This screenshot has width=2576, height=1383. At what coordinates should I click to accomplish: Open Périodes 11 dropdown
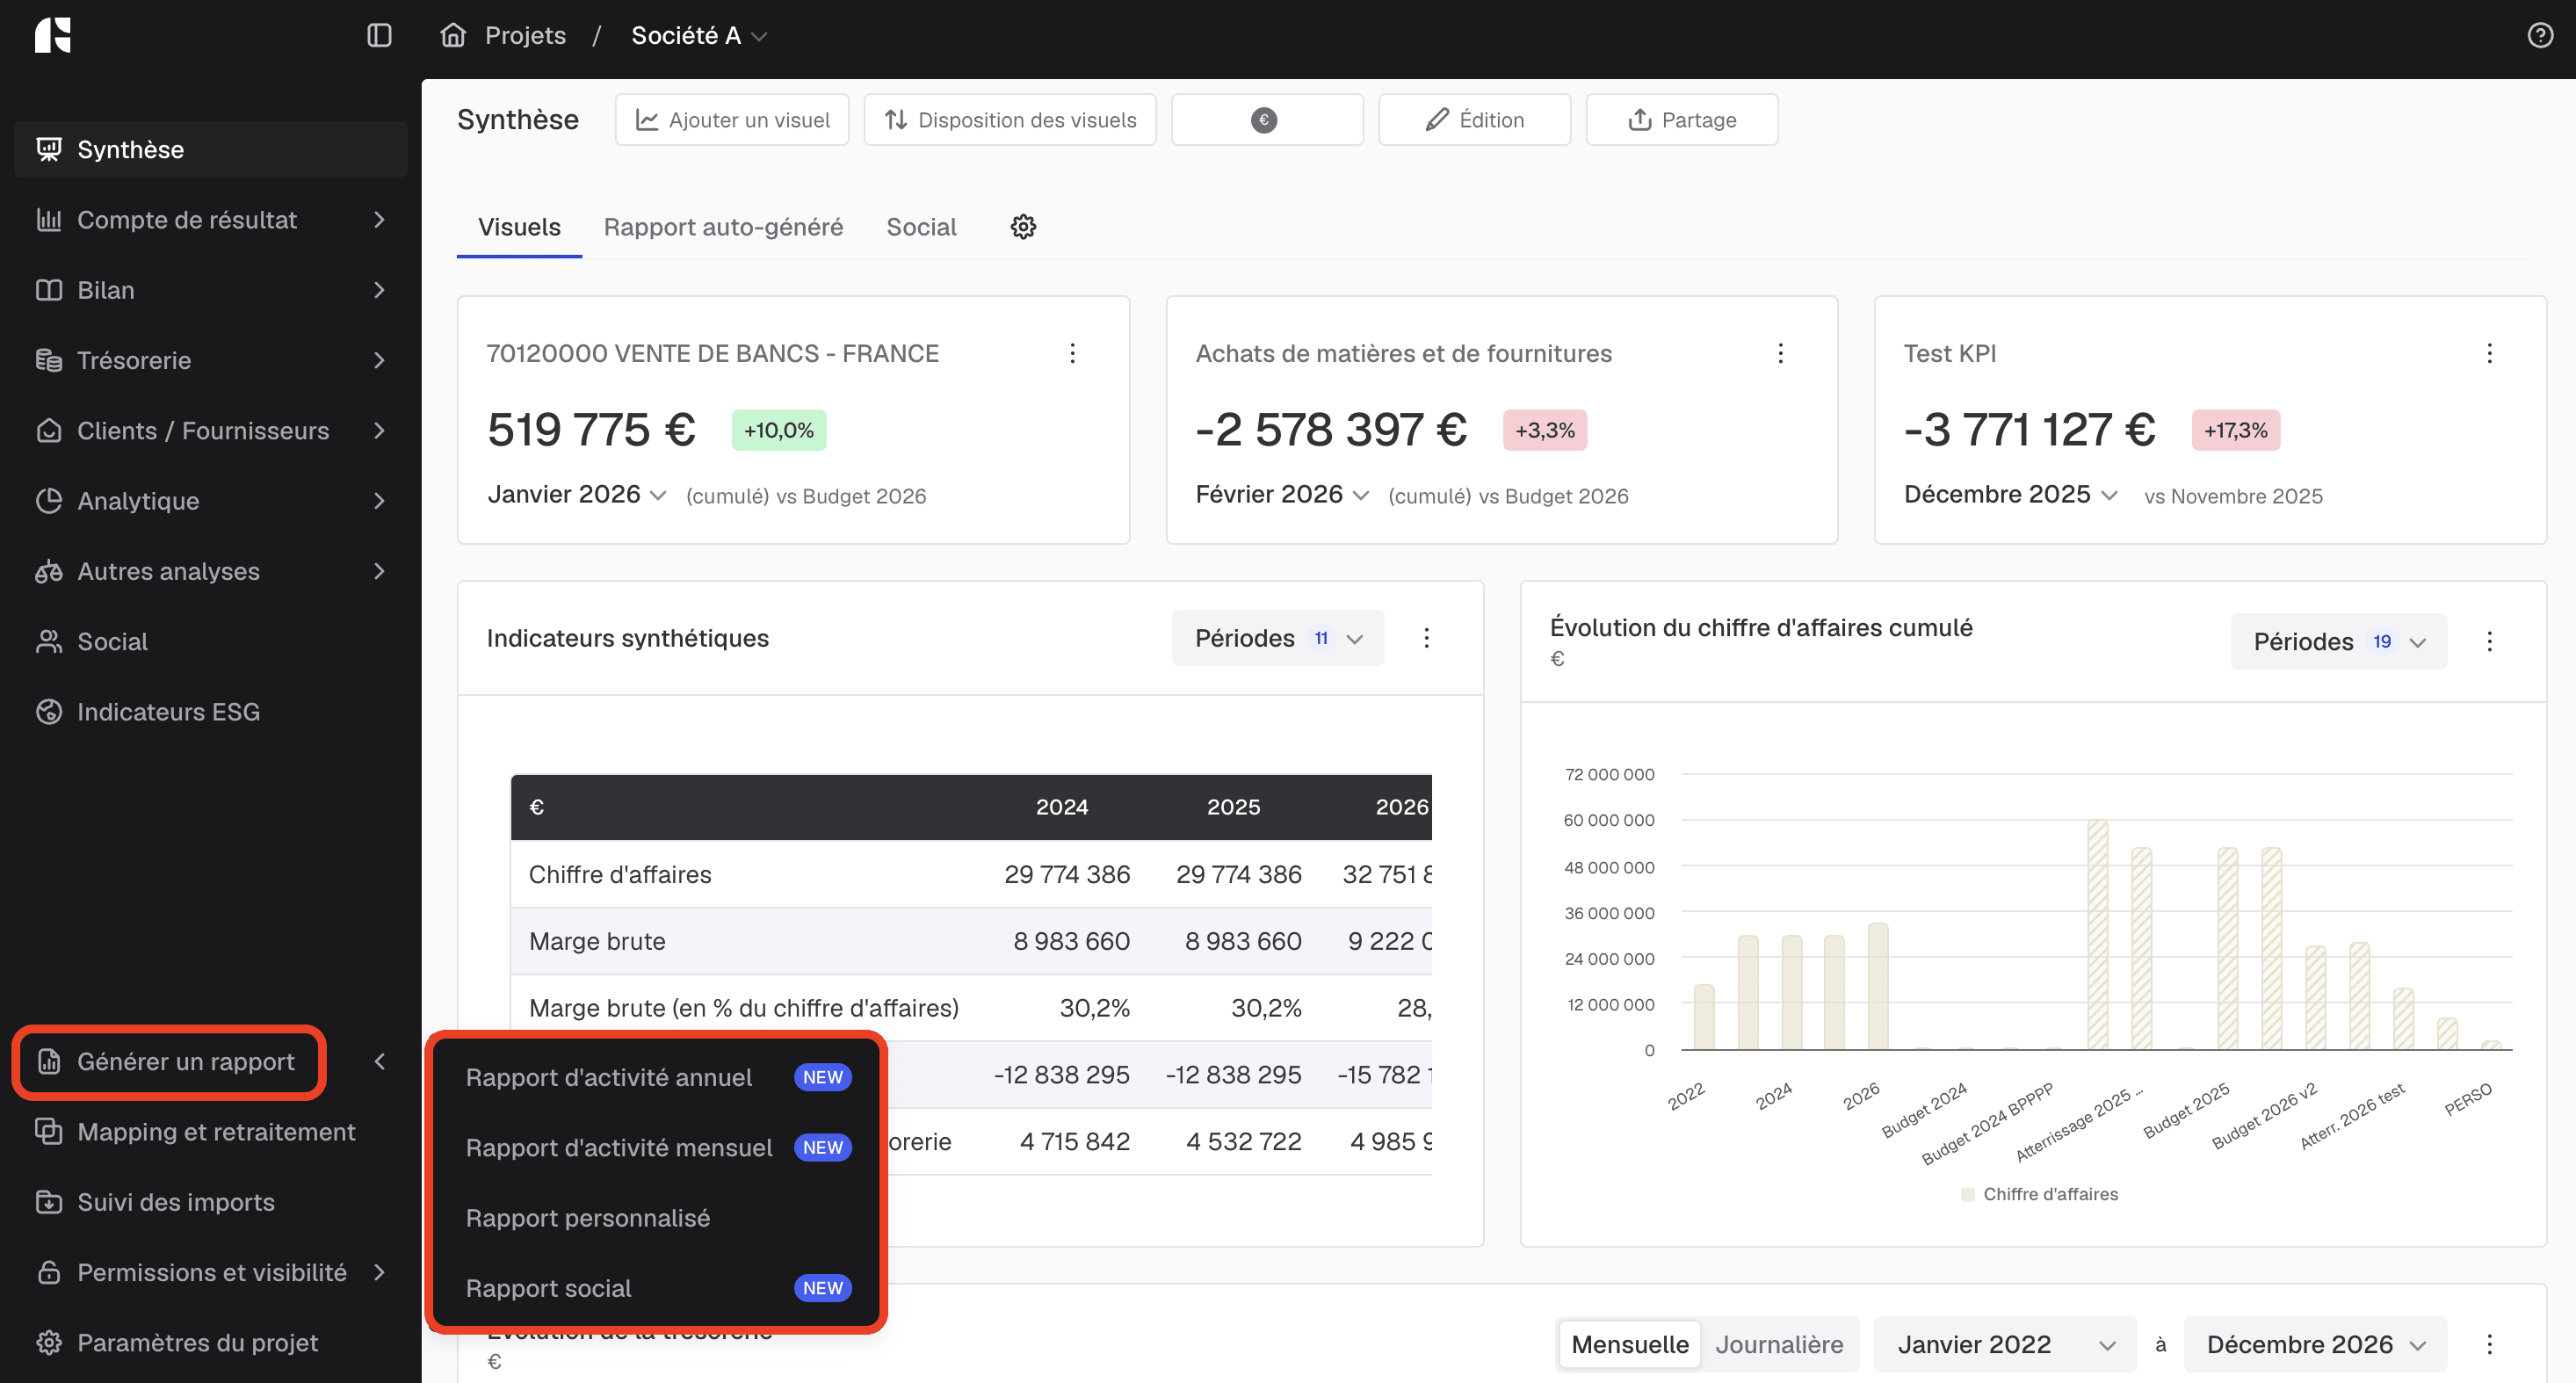pos(1278,638)
